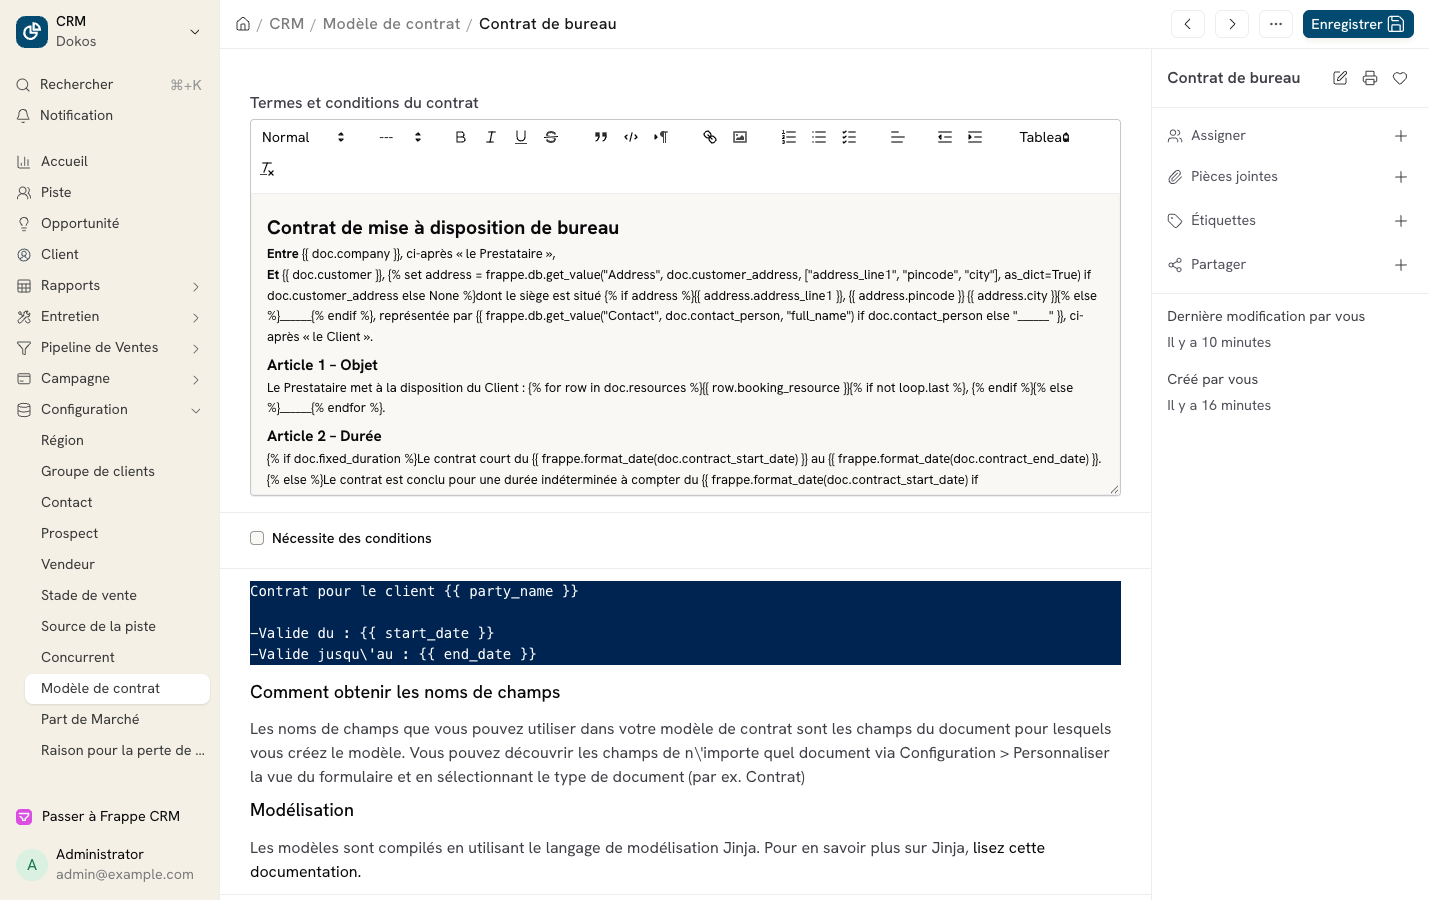This screenshot has width=1440, height=900.
Task: Save the template with the Enregistrer button
Action: 1358,24
